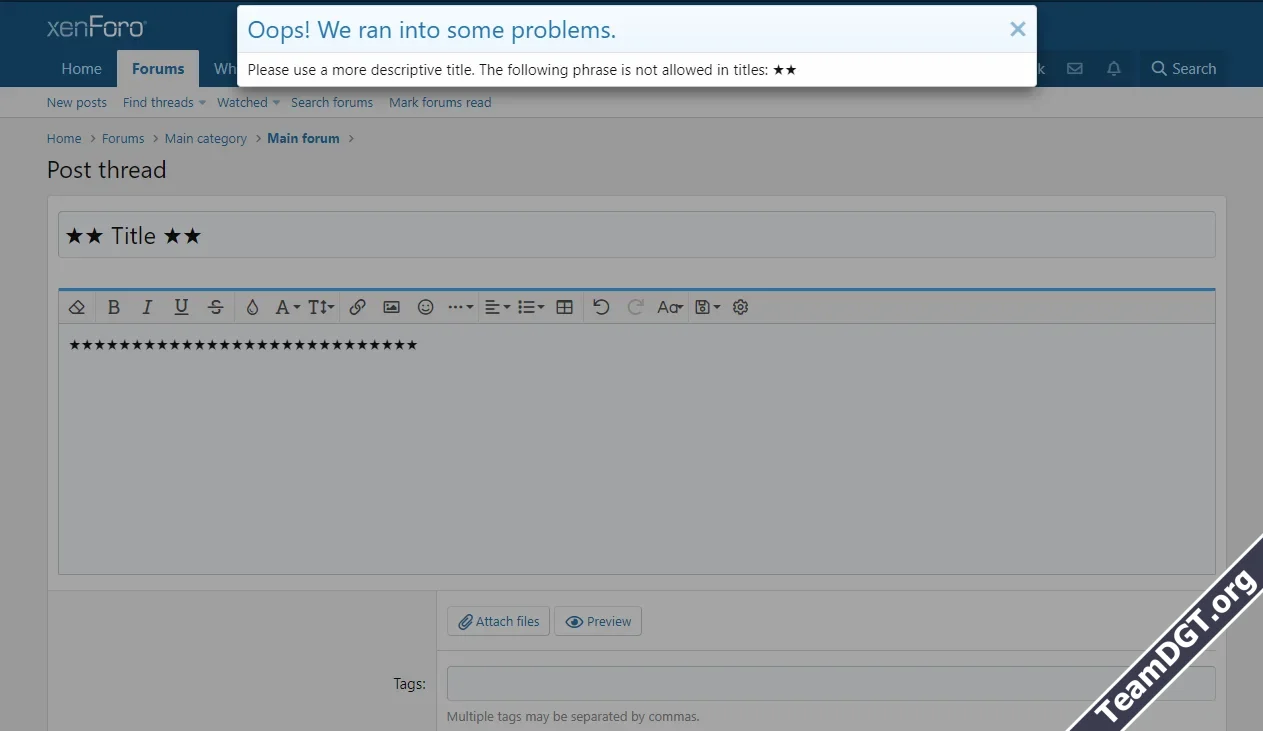1263x731 pixels.
Task: Switch to the Forums tab
Action: [x=157, y=68]
